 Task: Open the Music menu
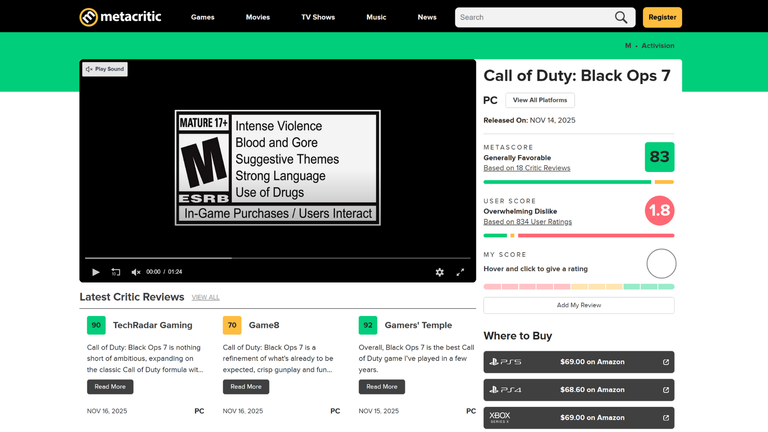[x=376, y=17]
